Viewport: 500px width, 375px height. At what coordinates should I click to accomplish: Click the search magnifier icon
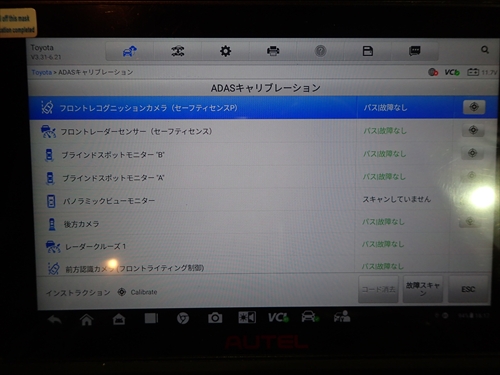(x=485, y=50)
